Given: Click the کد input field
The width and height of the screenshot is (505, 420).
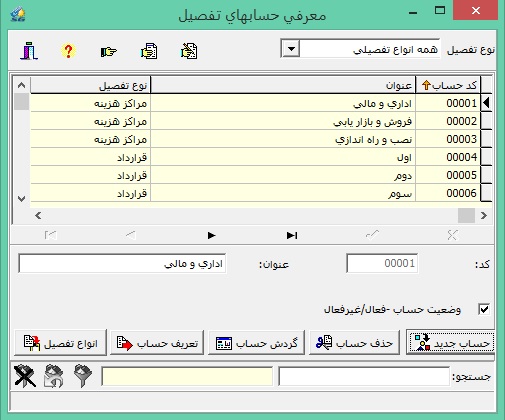Looking at the screenshot, I should click(x=382, y=264).
